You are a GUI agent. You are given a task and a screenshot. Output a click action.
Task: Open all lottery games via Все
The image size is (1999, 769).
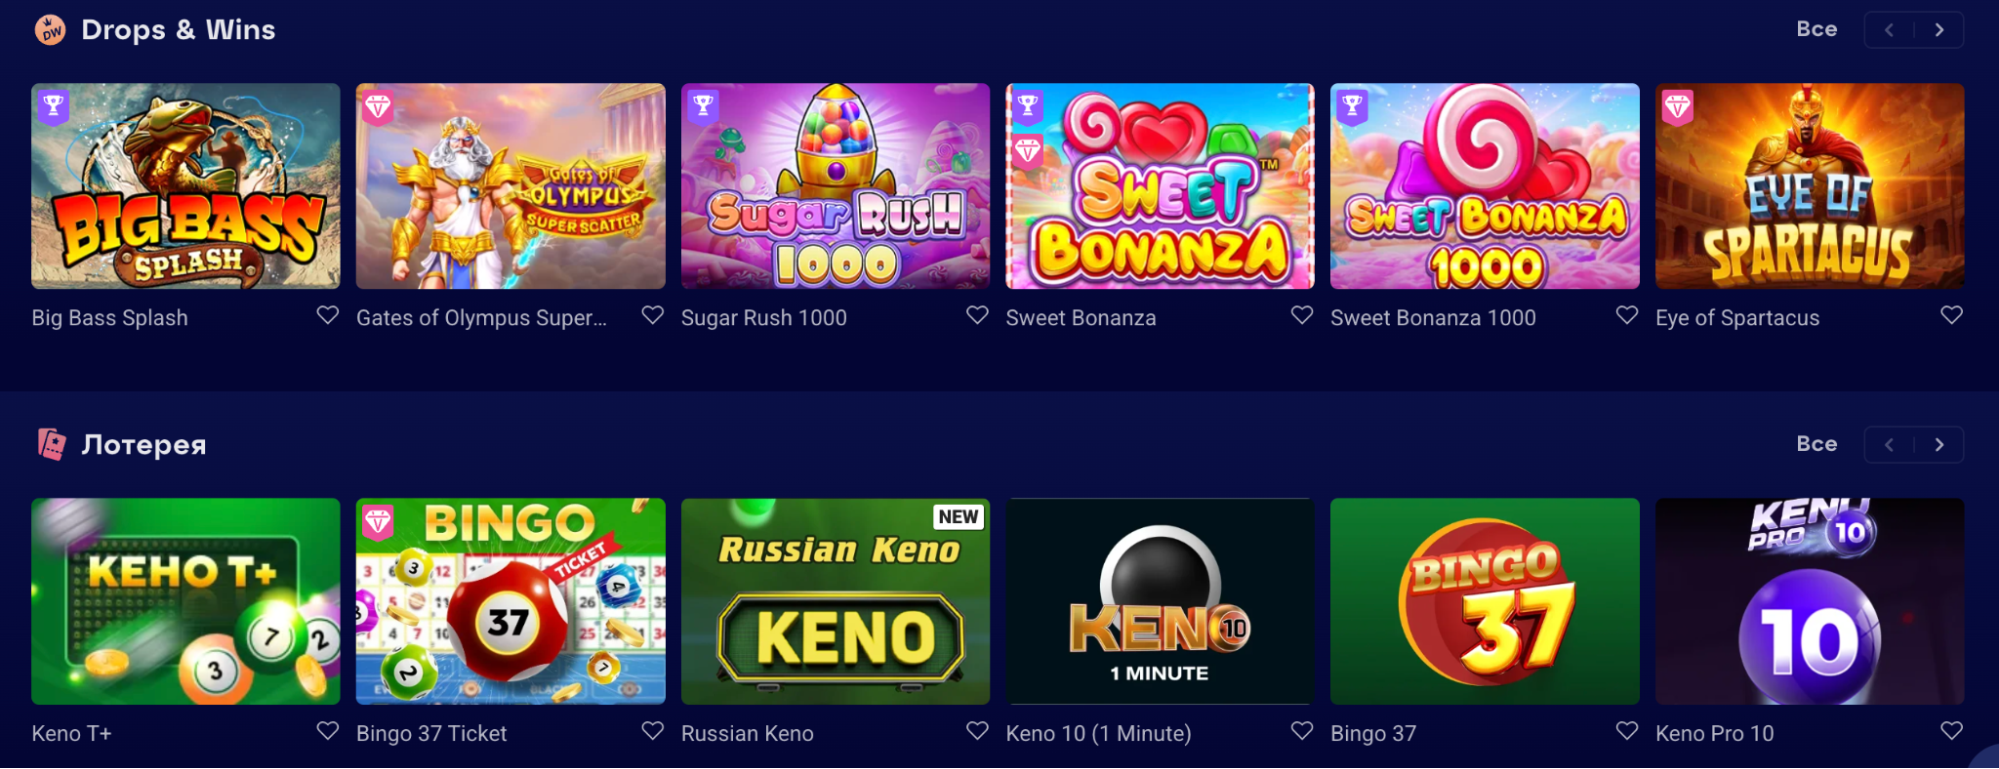tap(1816, 444)
